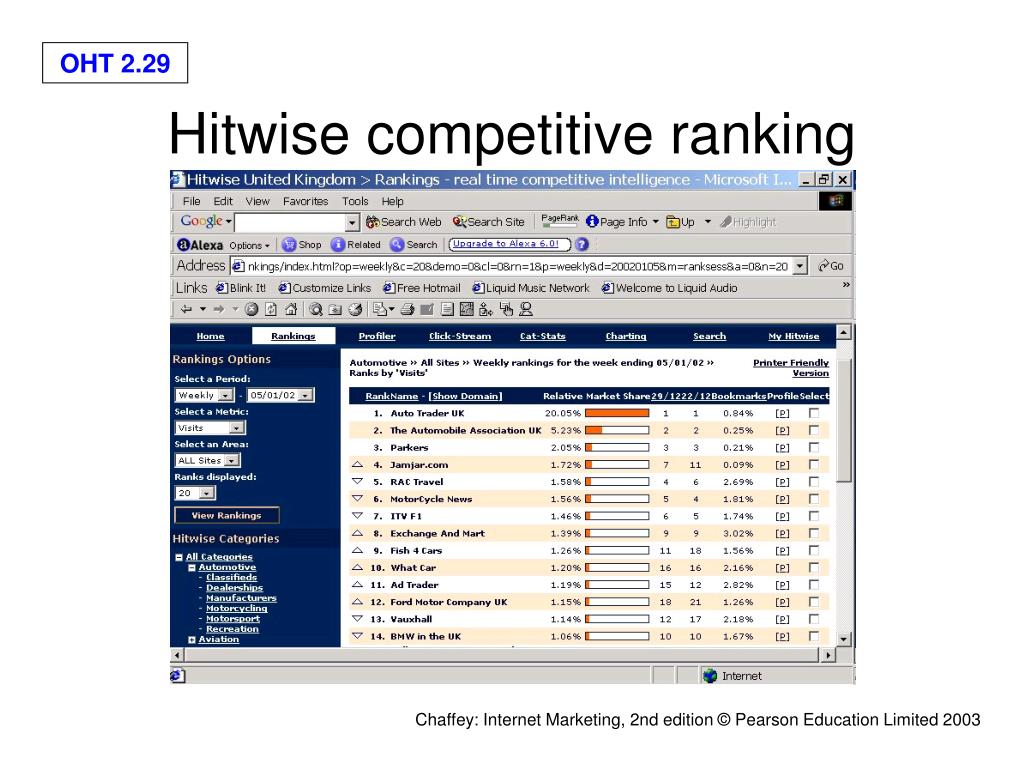
Task: Open the File menu
Action: pos(191,201)
